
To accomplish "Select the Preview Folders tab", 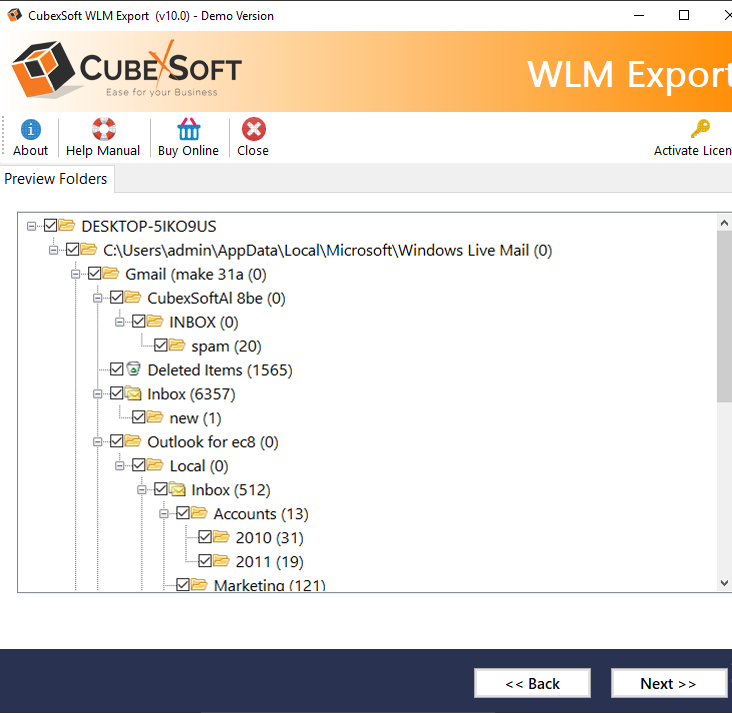I will [x=56, y=179].
